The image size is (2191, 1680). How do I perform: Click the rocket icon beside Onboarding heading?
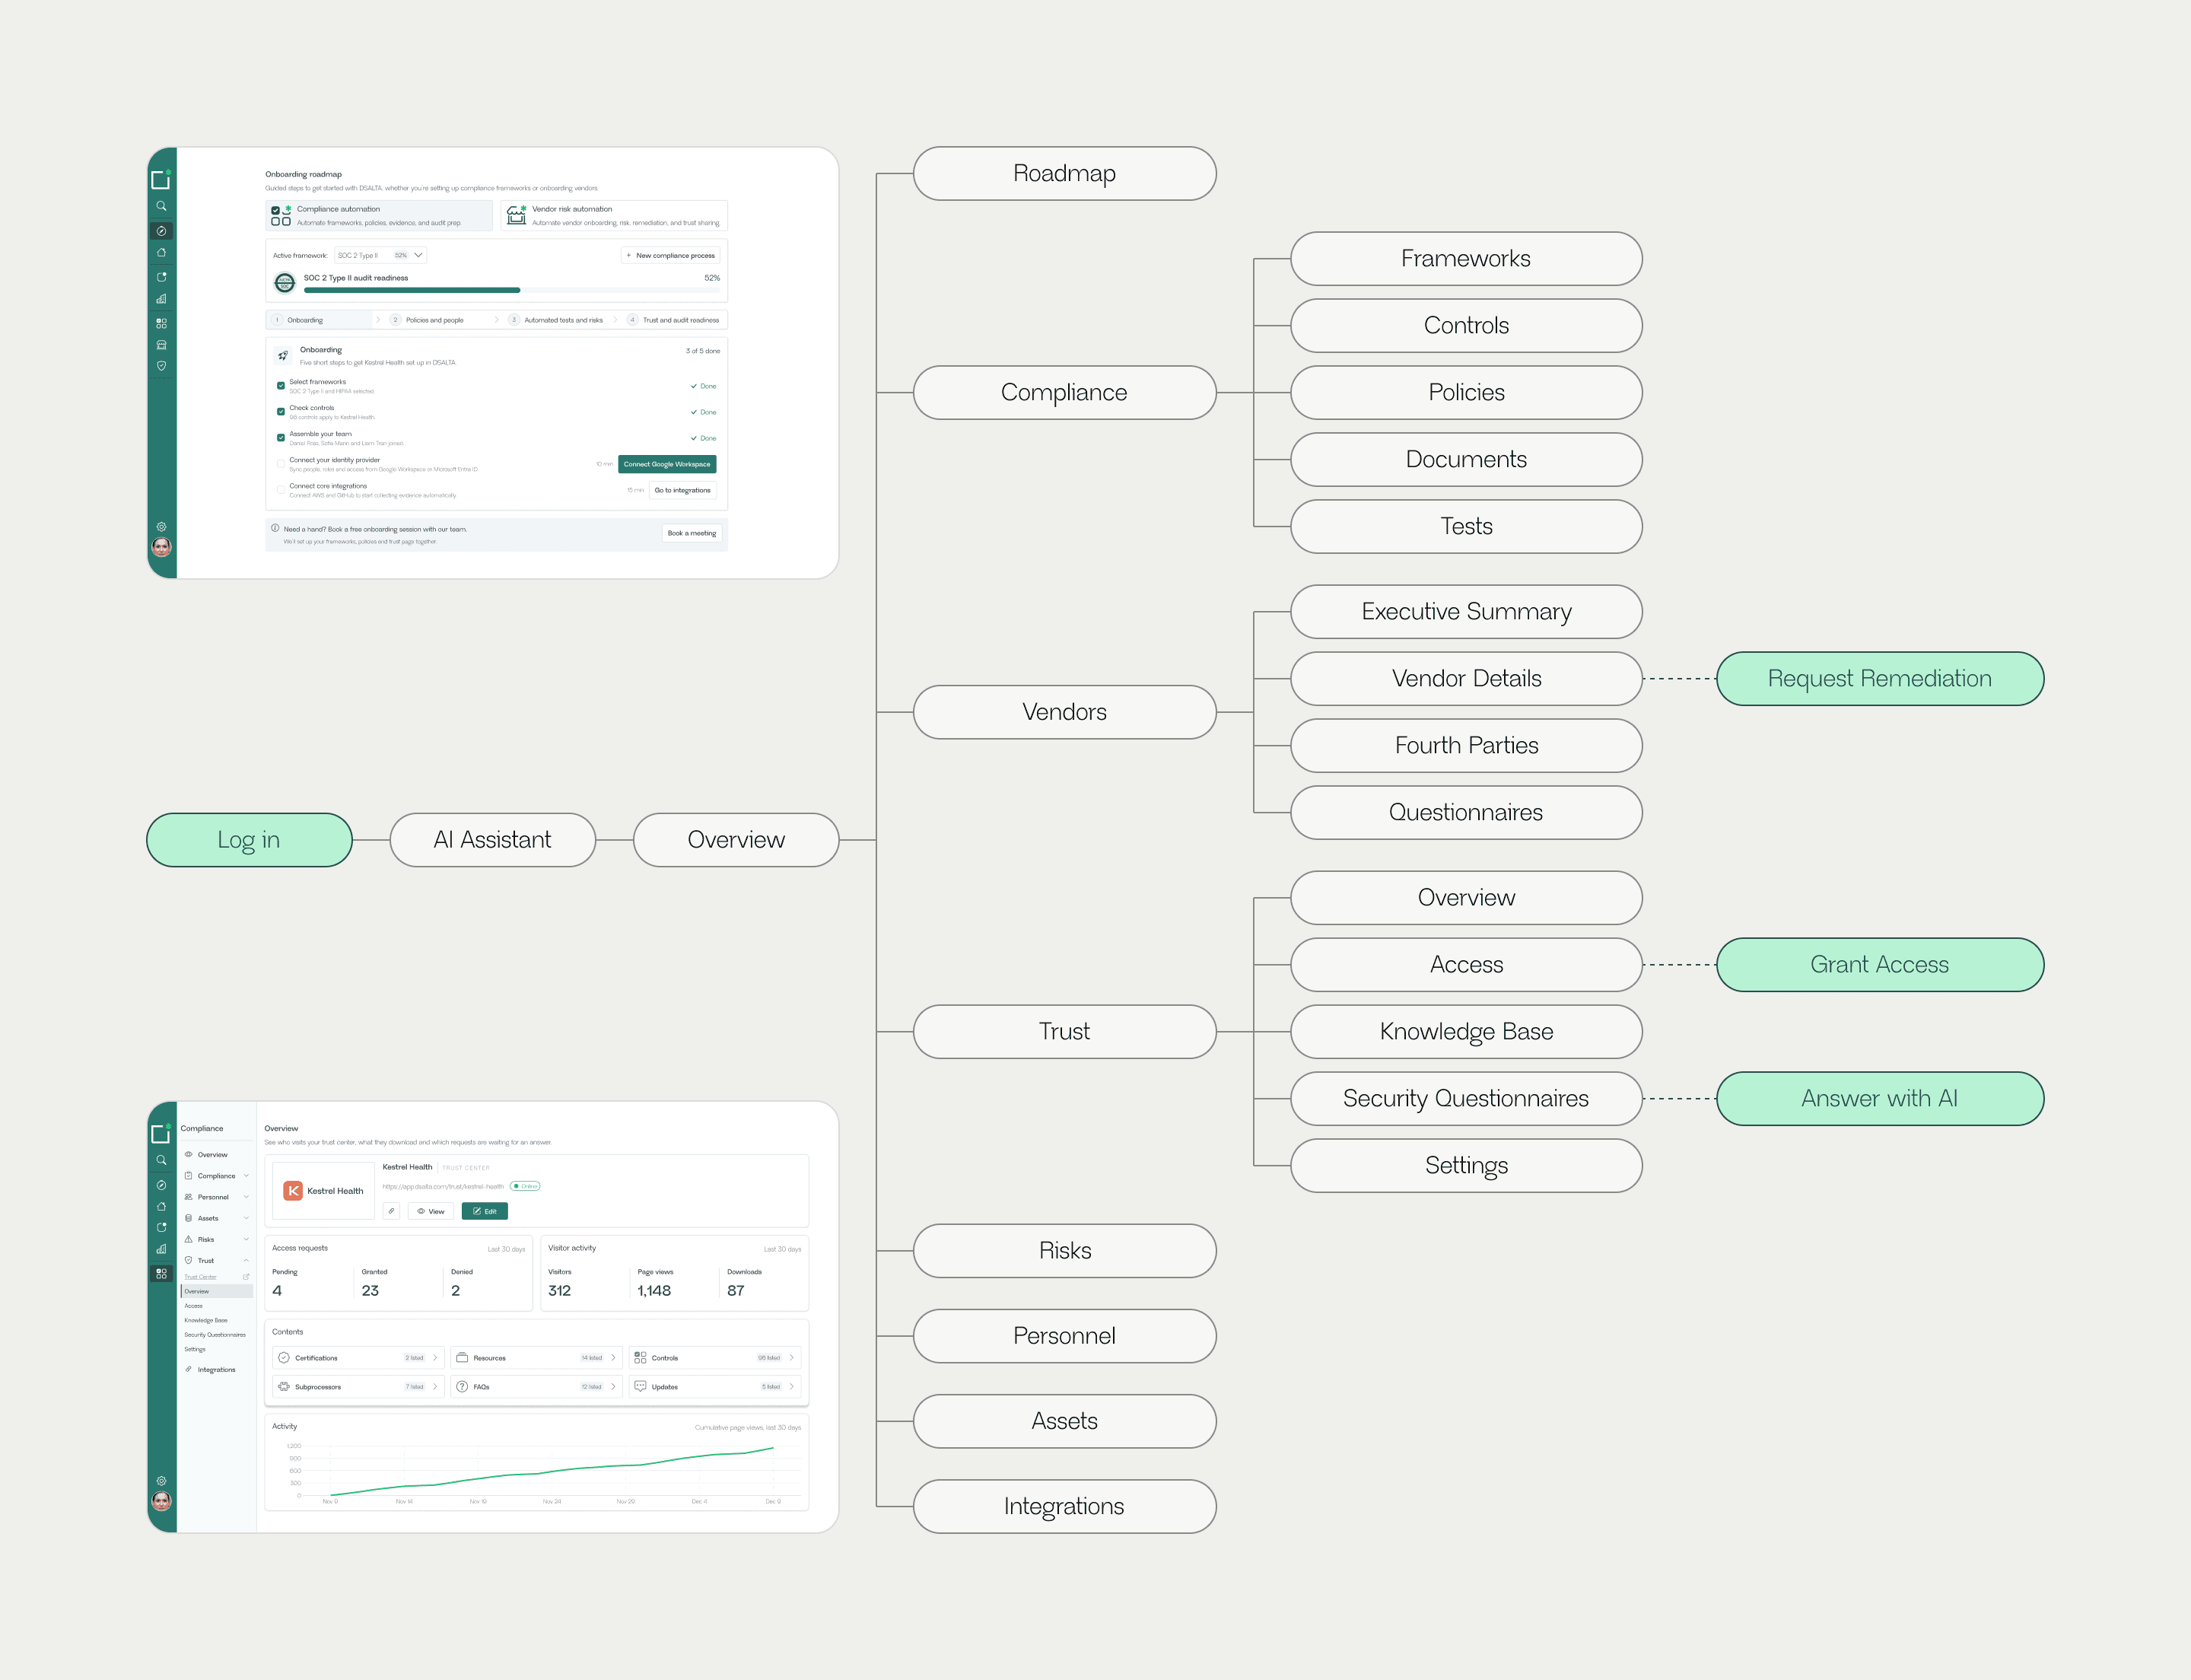pyautogui.click(x=283, y=355)
